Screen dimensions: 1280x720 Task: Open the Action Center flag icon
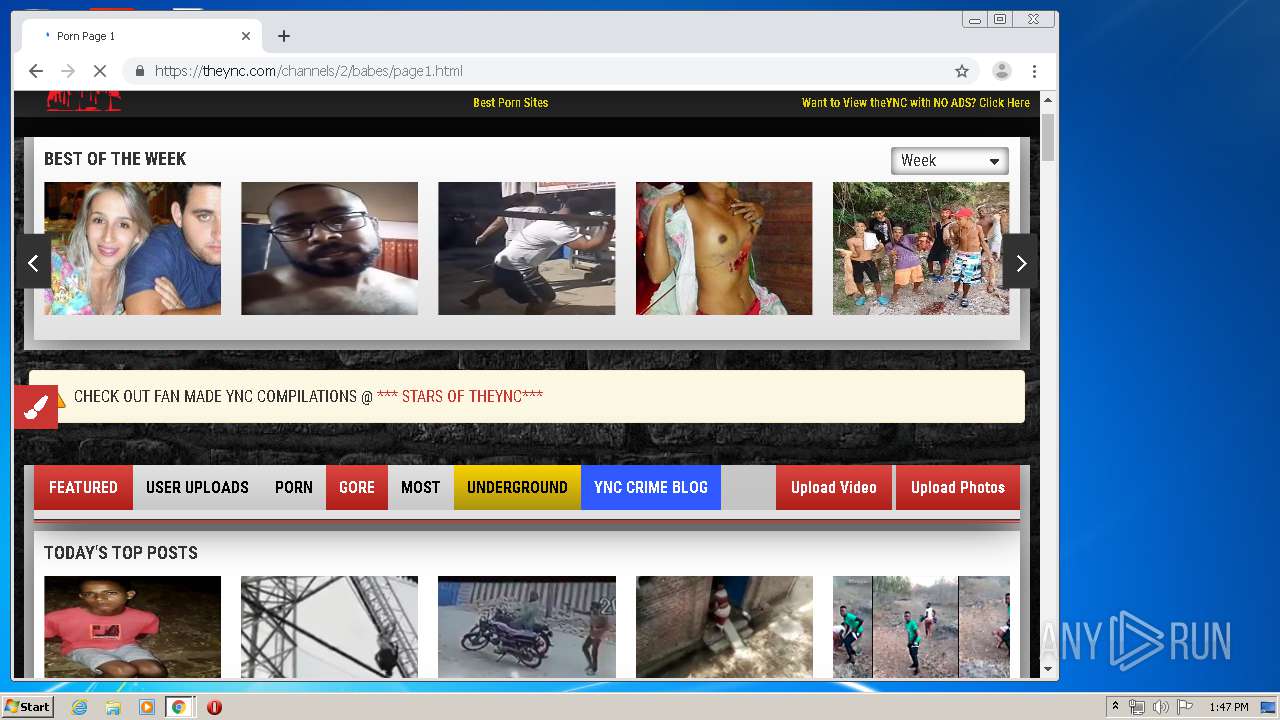pos(1185,707)
